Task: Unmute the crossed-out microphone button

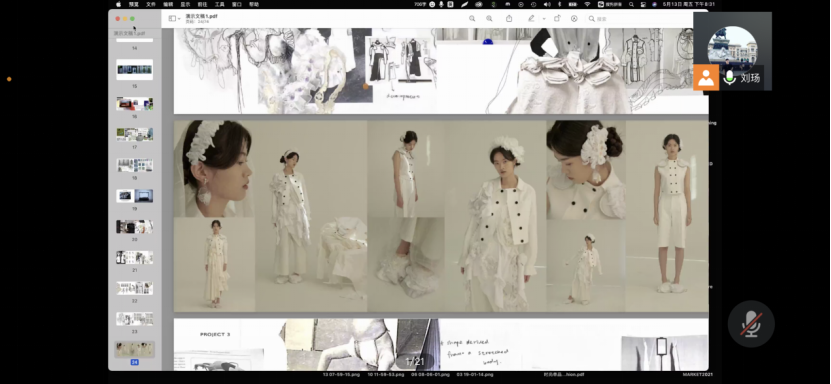Action: (751, 324)
